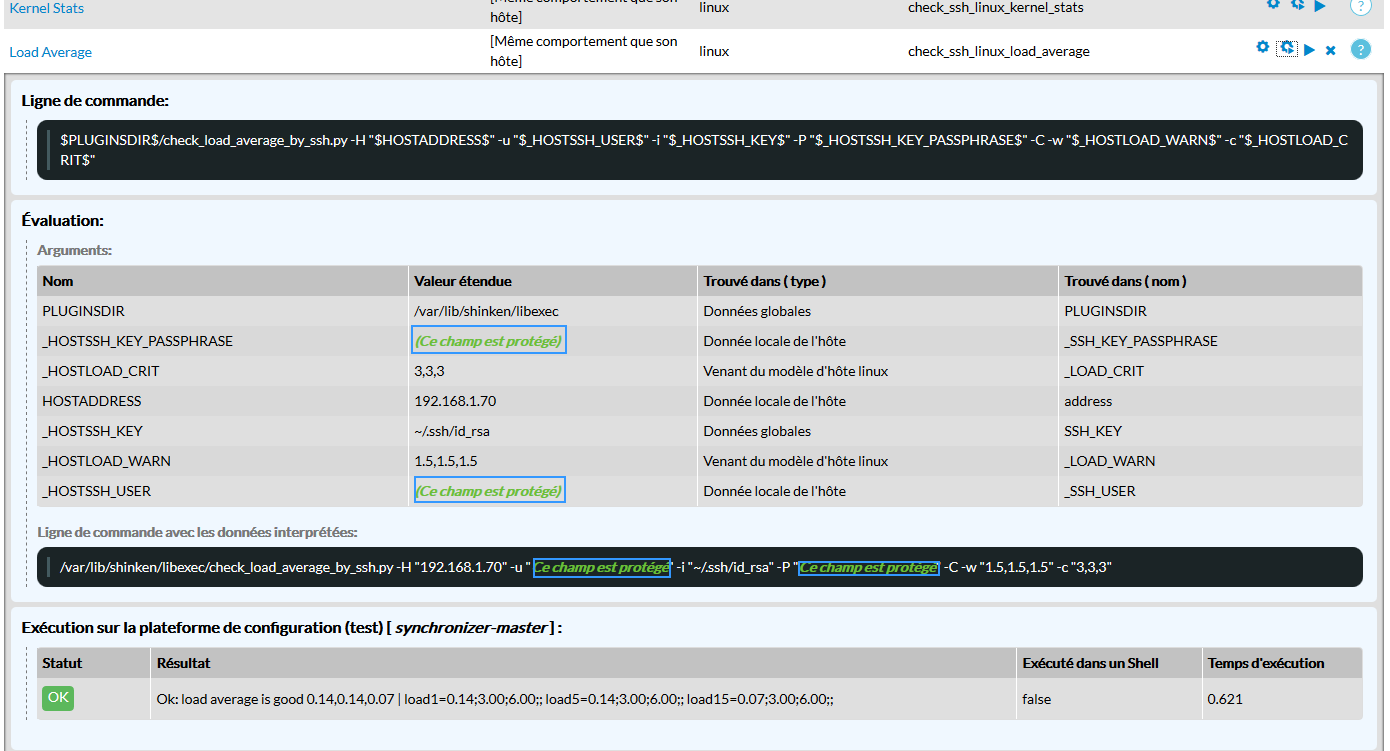Close the Load Average details with X icon
Image resolution: width=1390 pixels, height=751 pixels.
[1331, 50]
